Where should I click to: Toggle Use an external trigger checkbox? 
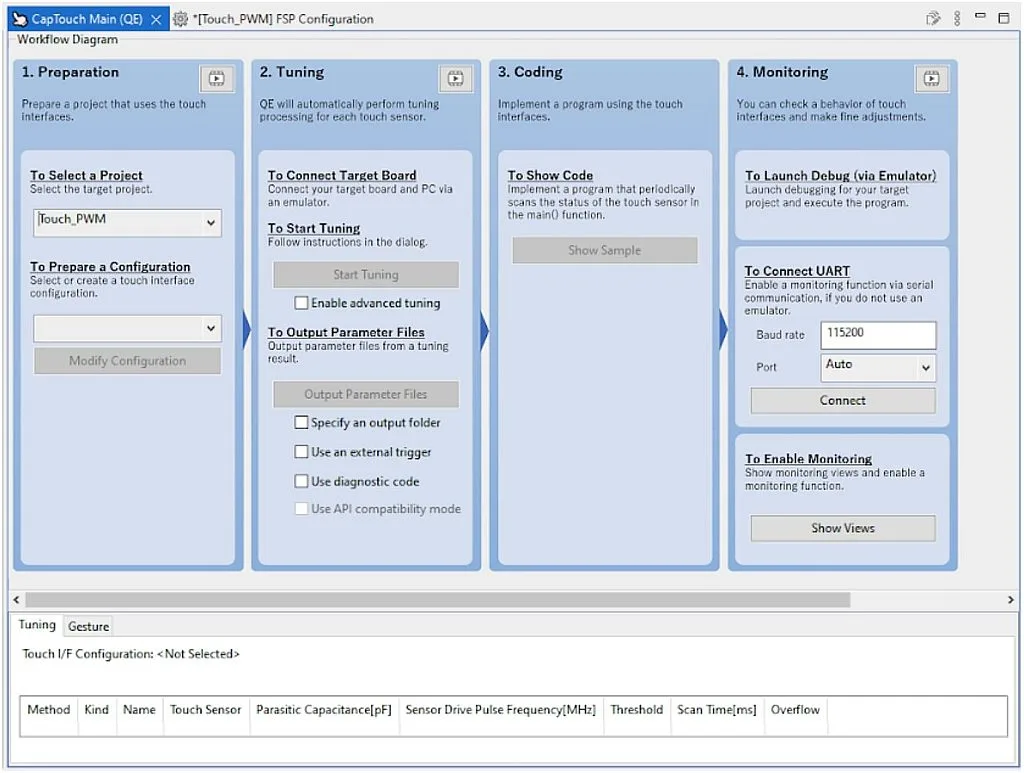click(301, 452)
